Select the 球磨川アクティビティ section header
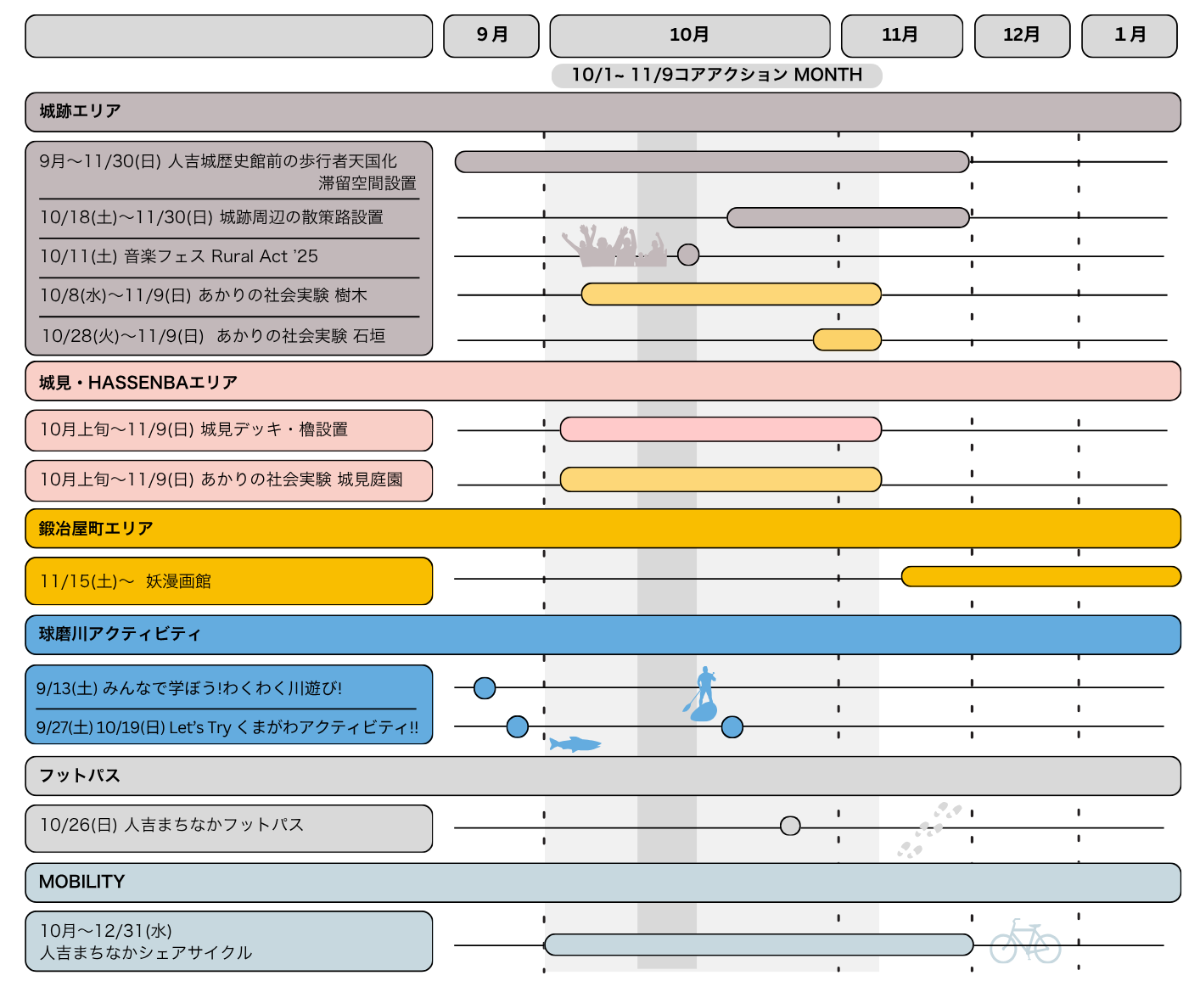This screenshot has width=1200, height=981. [602, 635]
